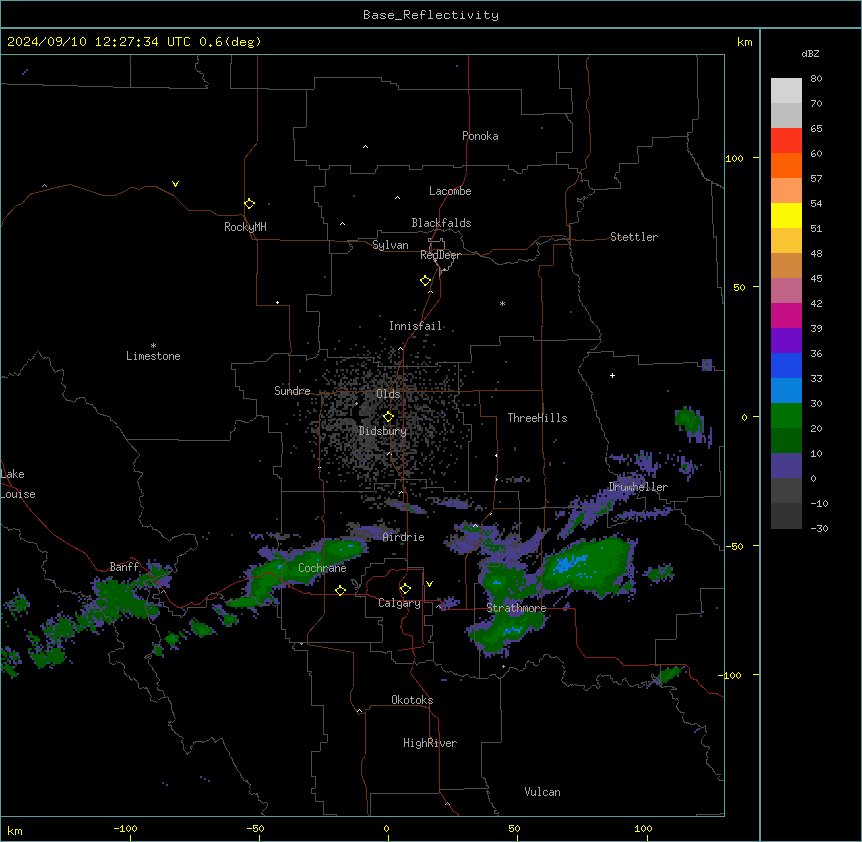The width and height of the screenshot is (862, 842).
Task: Select the Cochrane label
Action: pyautogui.click(x=322, y=568)
